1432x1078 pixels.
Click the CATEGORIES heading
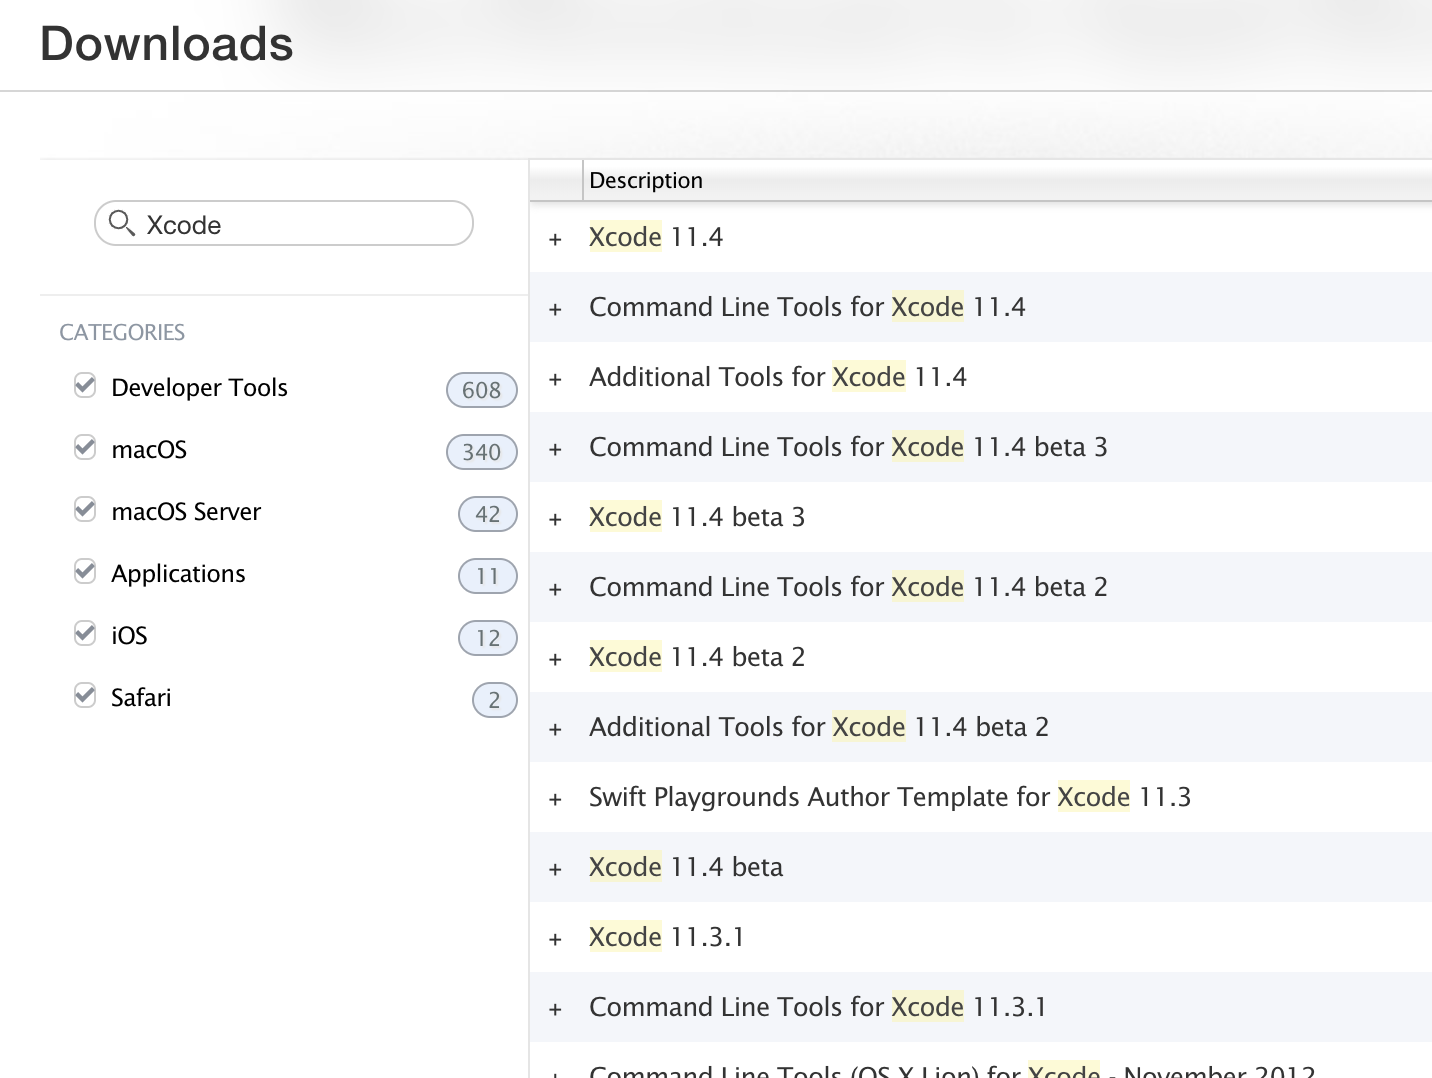122,332
